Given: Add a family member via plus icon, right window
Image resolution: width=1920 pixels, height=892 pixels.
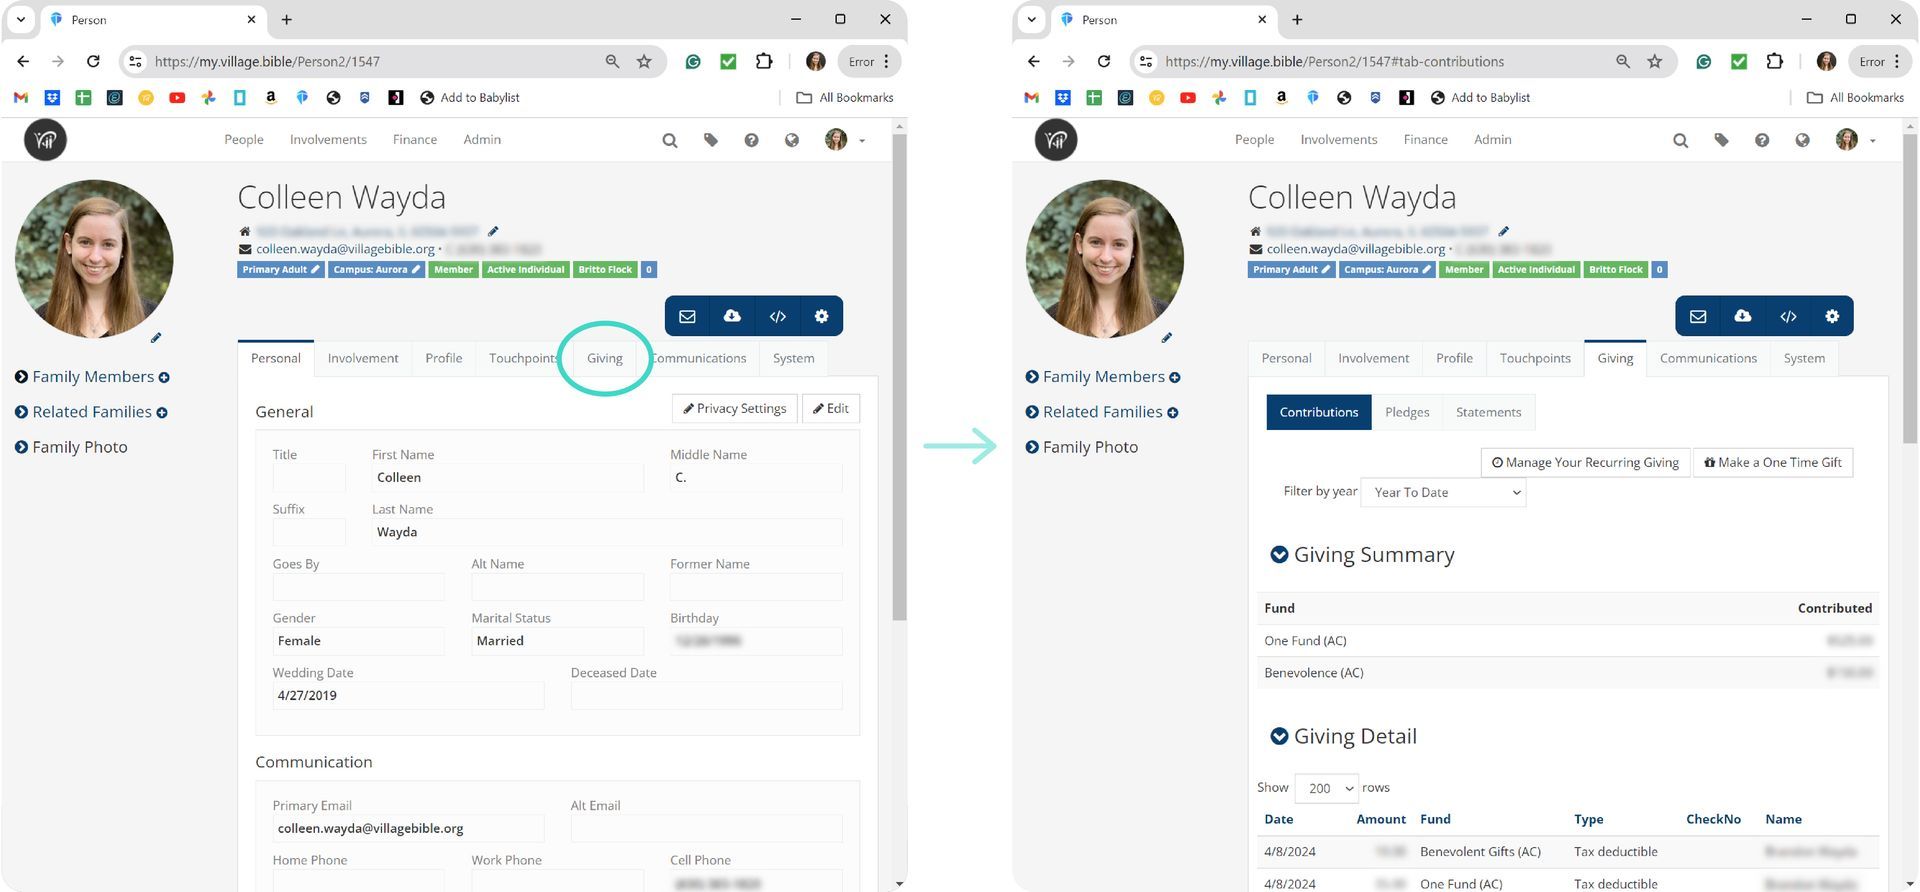Looking at the screenshot, I should (x=1175, y=378).
